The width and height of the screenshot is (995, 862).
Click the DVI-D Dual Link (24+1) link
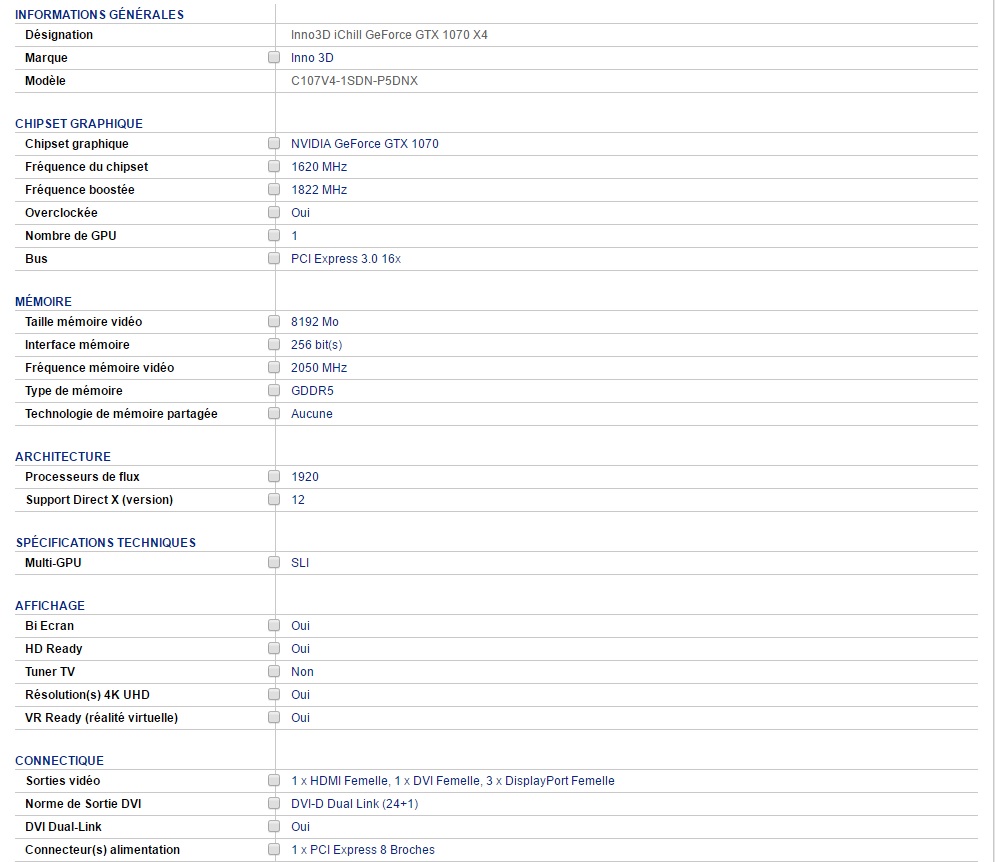[354, 804]
